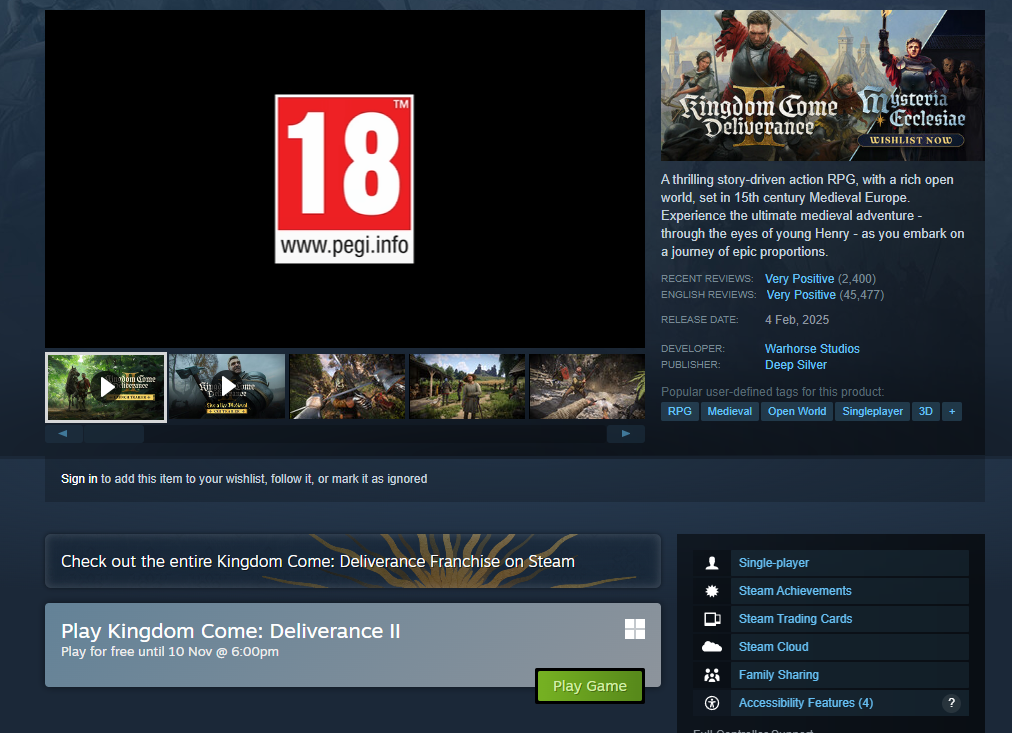
Task: Select the third screenshot thumbnail
Action: click(347, 386)
